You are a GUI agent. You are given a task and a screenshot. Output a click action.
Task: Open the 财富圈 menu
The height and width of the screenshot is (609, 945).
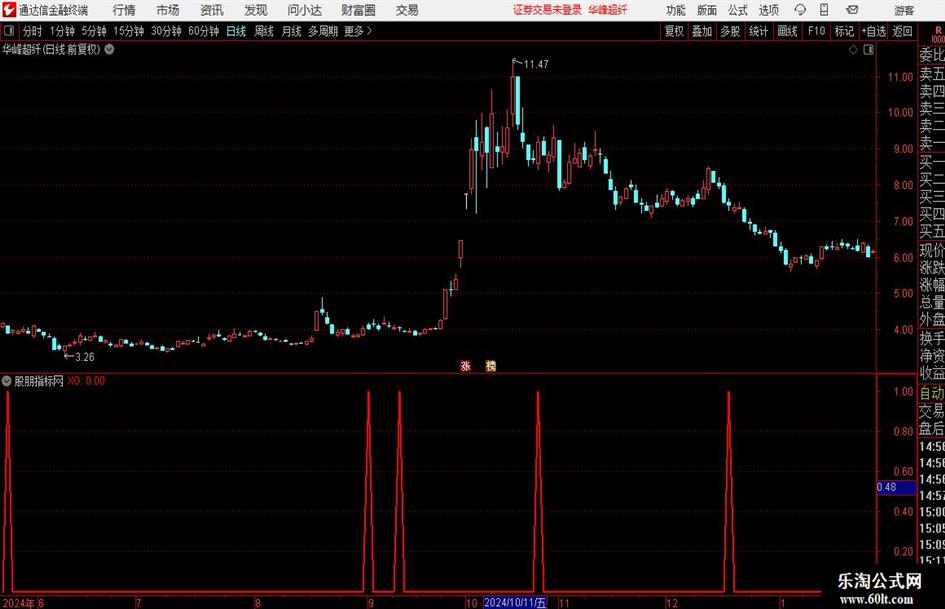coord(358,10)
